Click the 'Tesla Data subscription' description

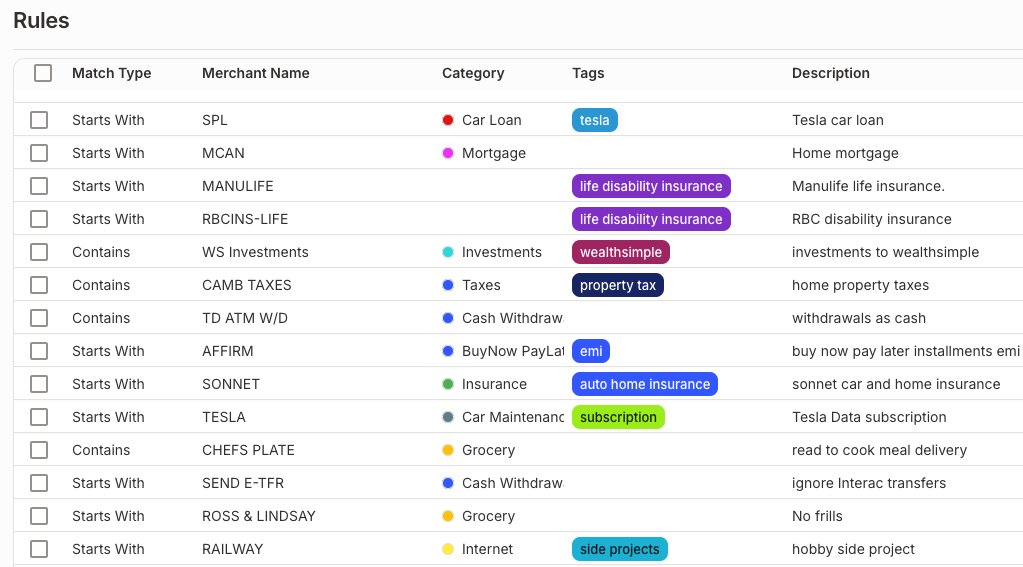869,417
